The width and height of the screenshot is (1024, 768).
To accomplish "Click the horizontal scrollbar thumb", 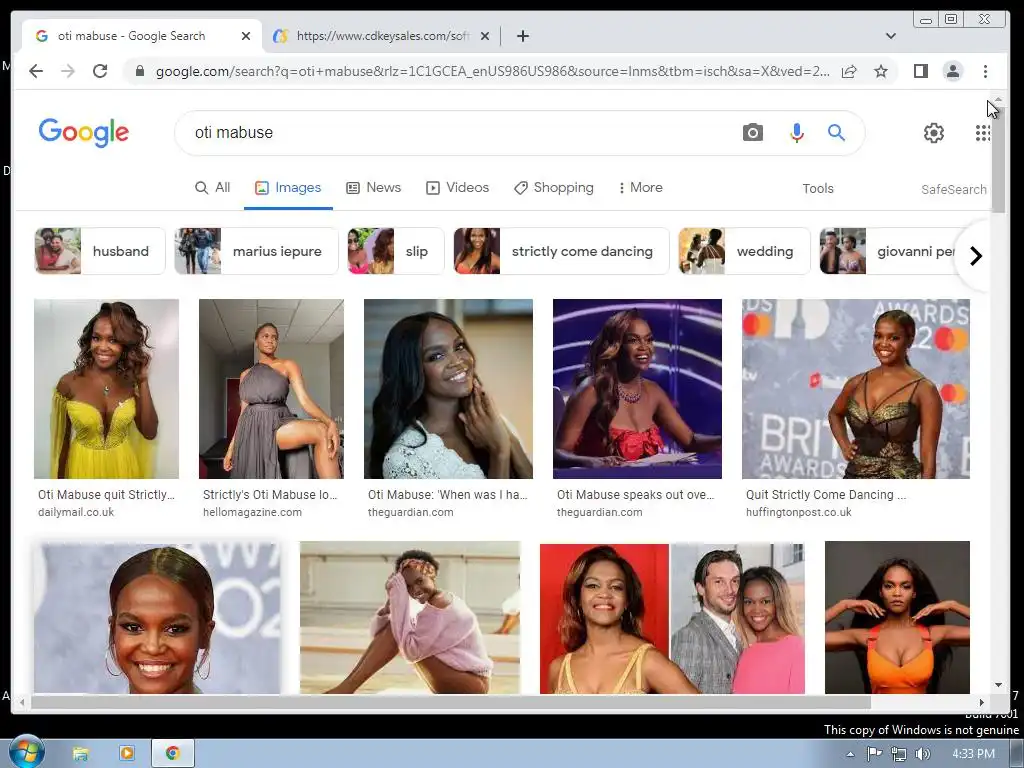I will click(x=451, y=702).
